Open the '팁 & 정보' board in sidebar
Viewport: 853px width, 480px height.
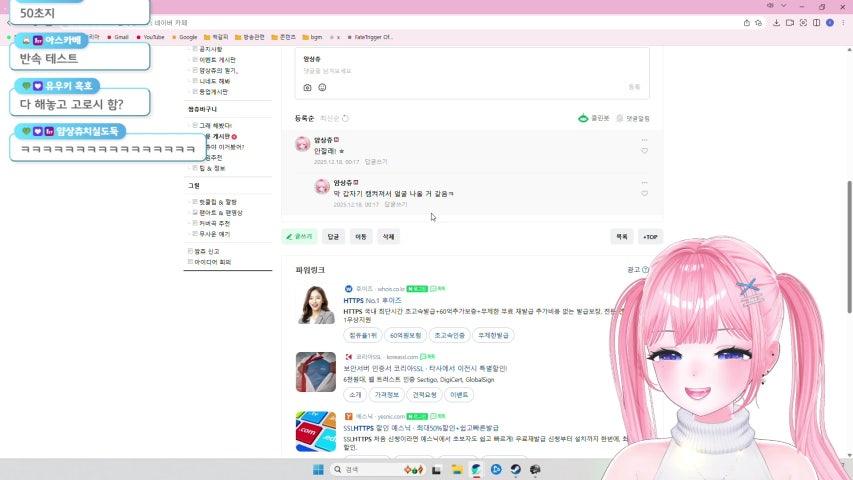[x=212, y=168]
